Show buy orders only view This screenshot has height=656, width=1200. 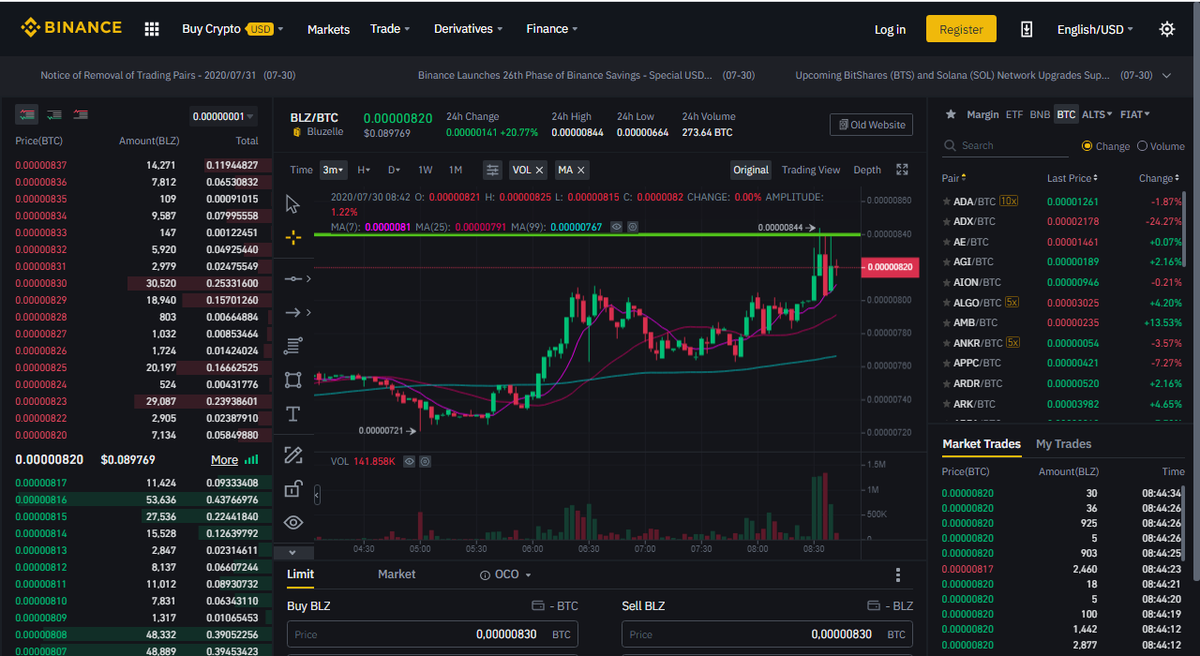click(x=54, y=115)
